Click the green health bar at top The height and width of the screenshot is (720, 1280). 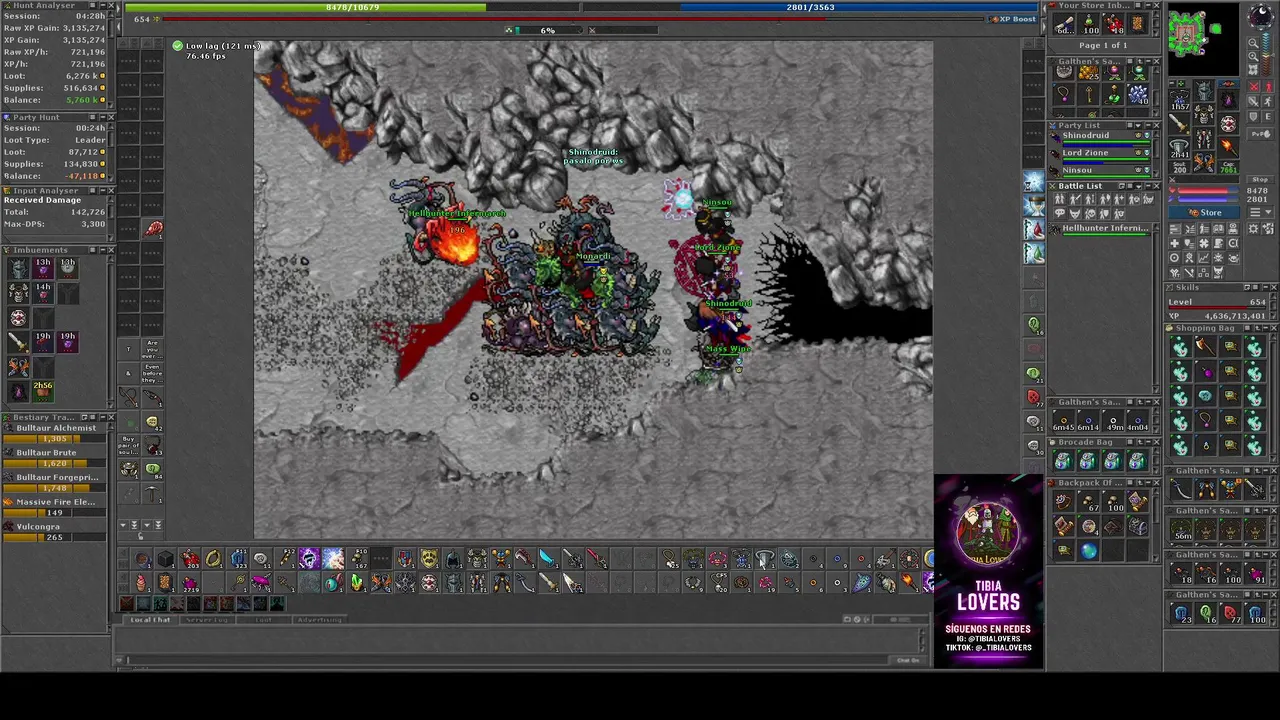(352, 7)
